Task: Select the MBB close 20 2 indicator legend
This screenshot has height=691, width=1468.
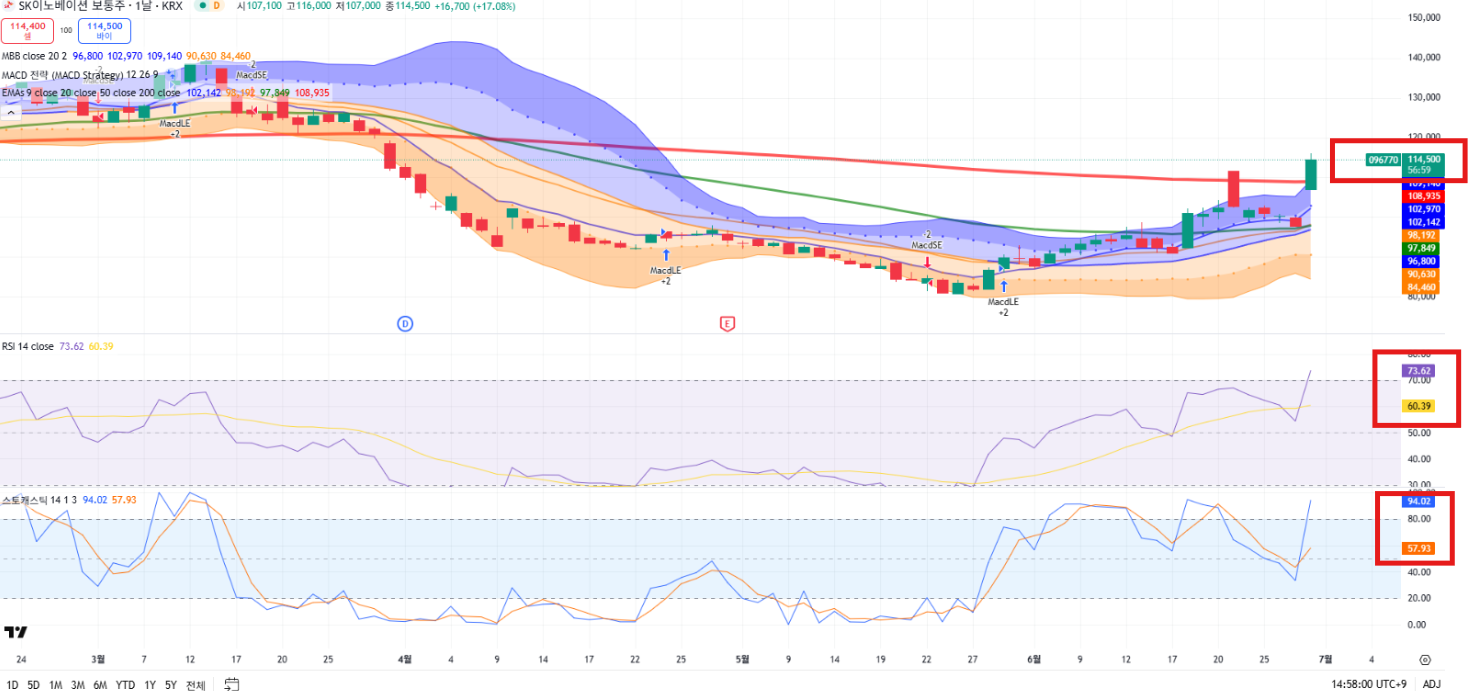Action: tap(36, 56)
